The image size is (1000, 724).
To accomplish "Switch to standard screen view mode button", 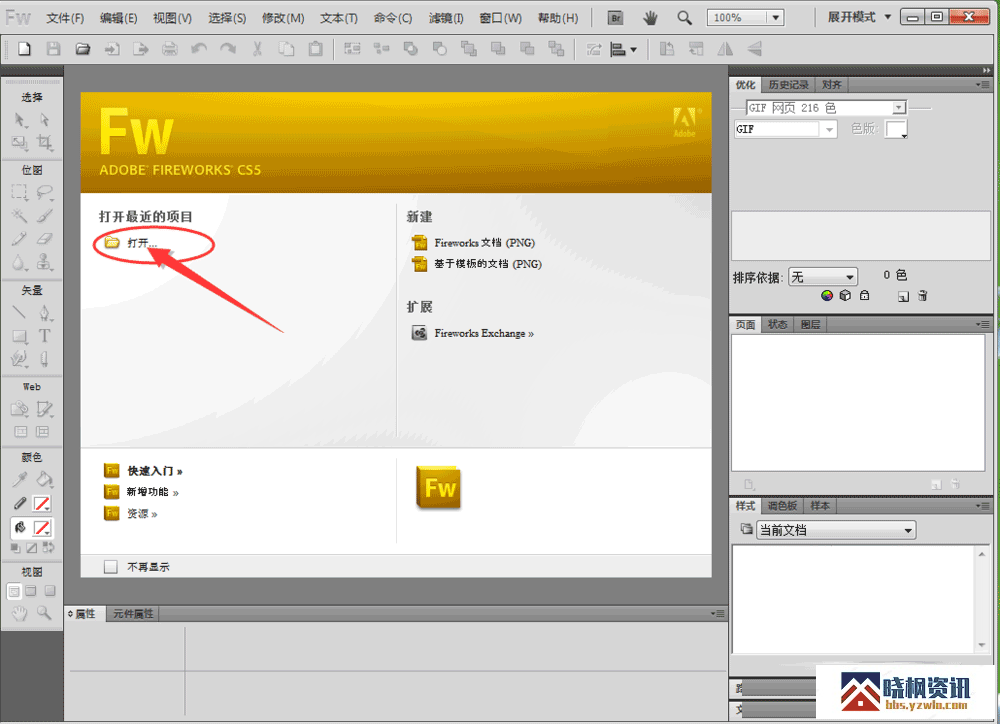I will pos(15,591).
